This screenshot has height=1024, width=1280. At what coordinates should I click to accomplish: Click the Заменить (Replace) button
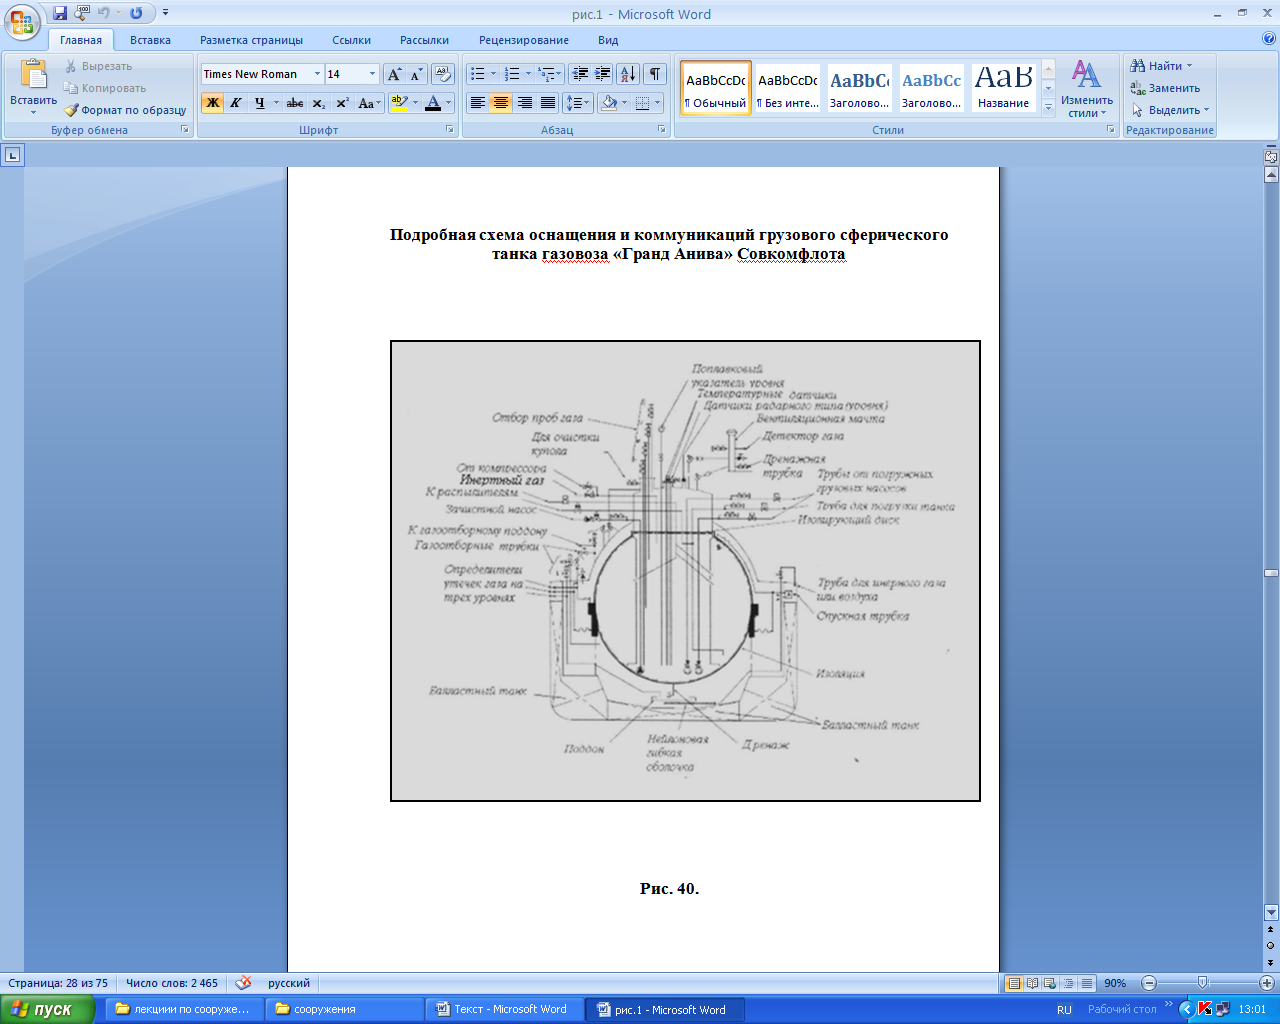pyautogui.click(x=1165, y=88)
